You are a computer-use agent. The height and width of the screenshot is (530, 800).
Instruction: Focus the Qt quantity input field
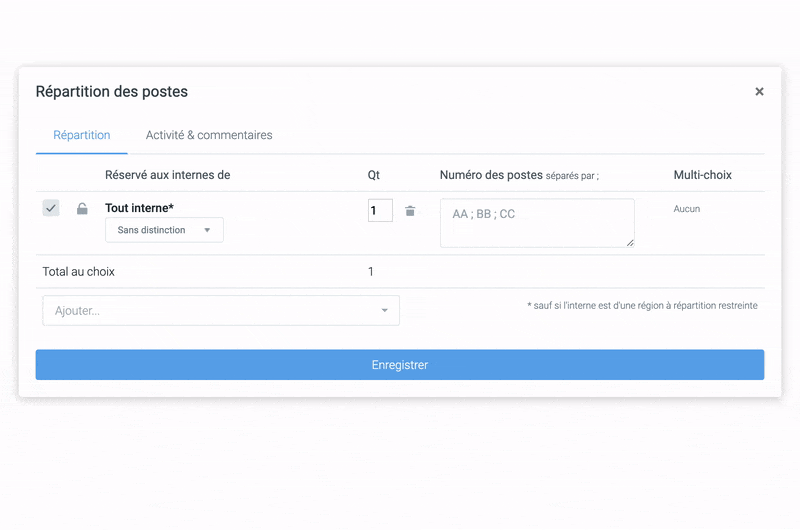[x=380, y=211]
